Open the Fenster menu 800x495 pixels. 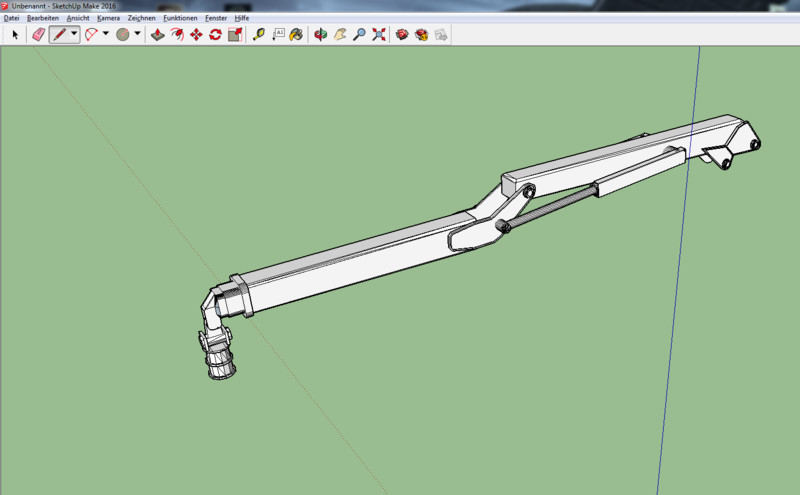[x=215, y=18]
